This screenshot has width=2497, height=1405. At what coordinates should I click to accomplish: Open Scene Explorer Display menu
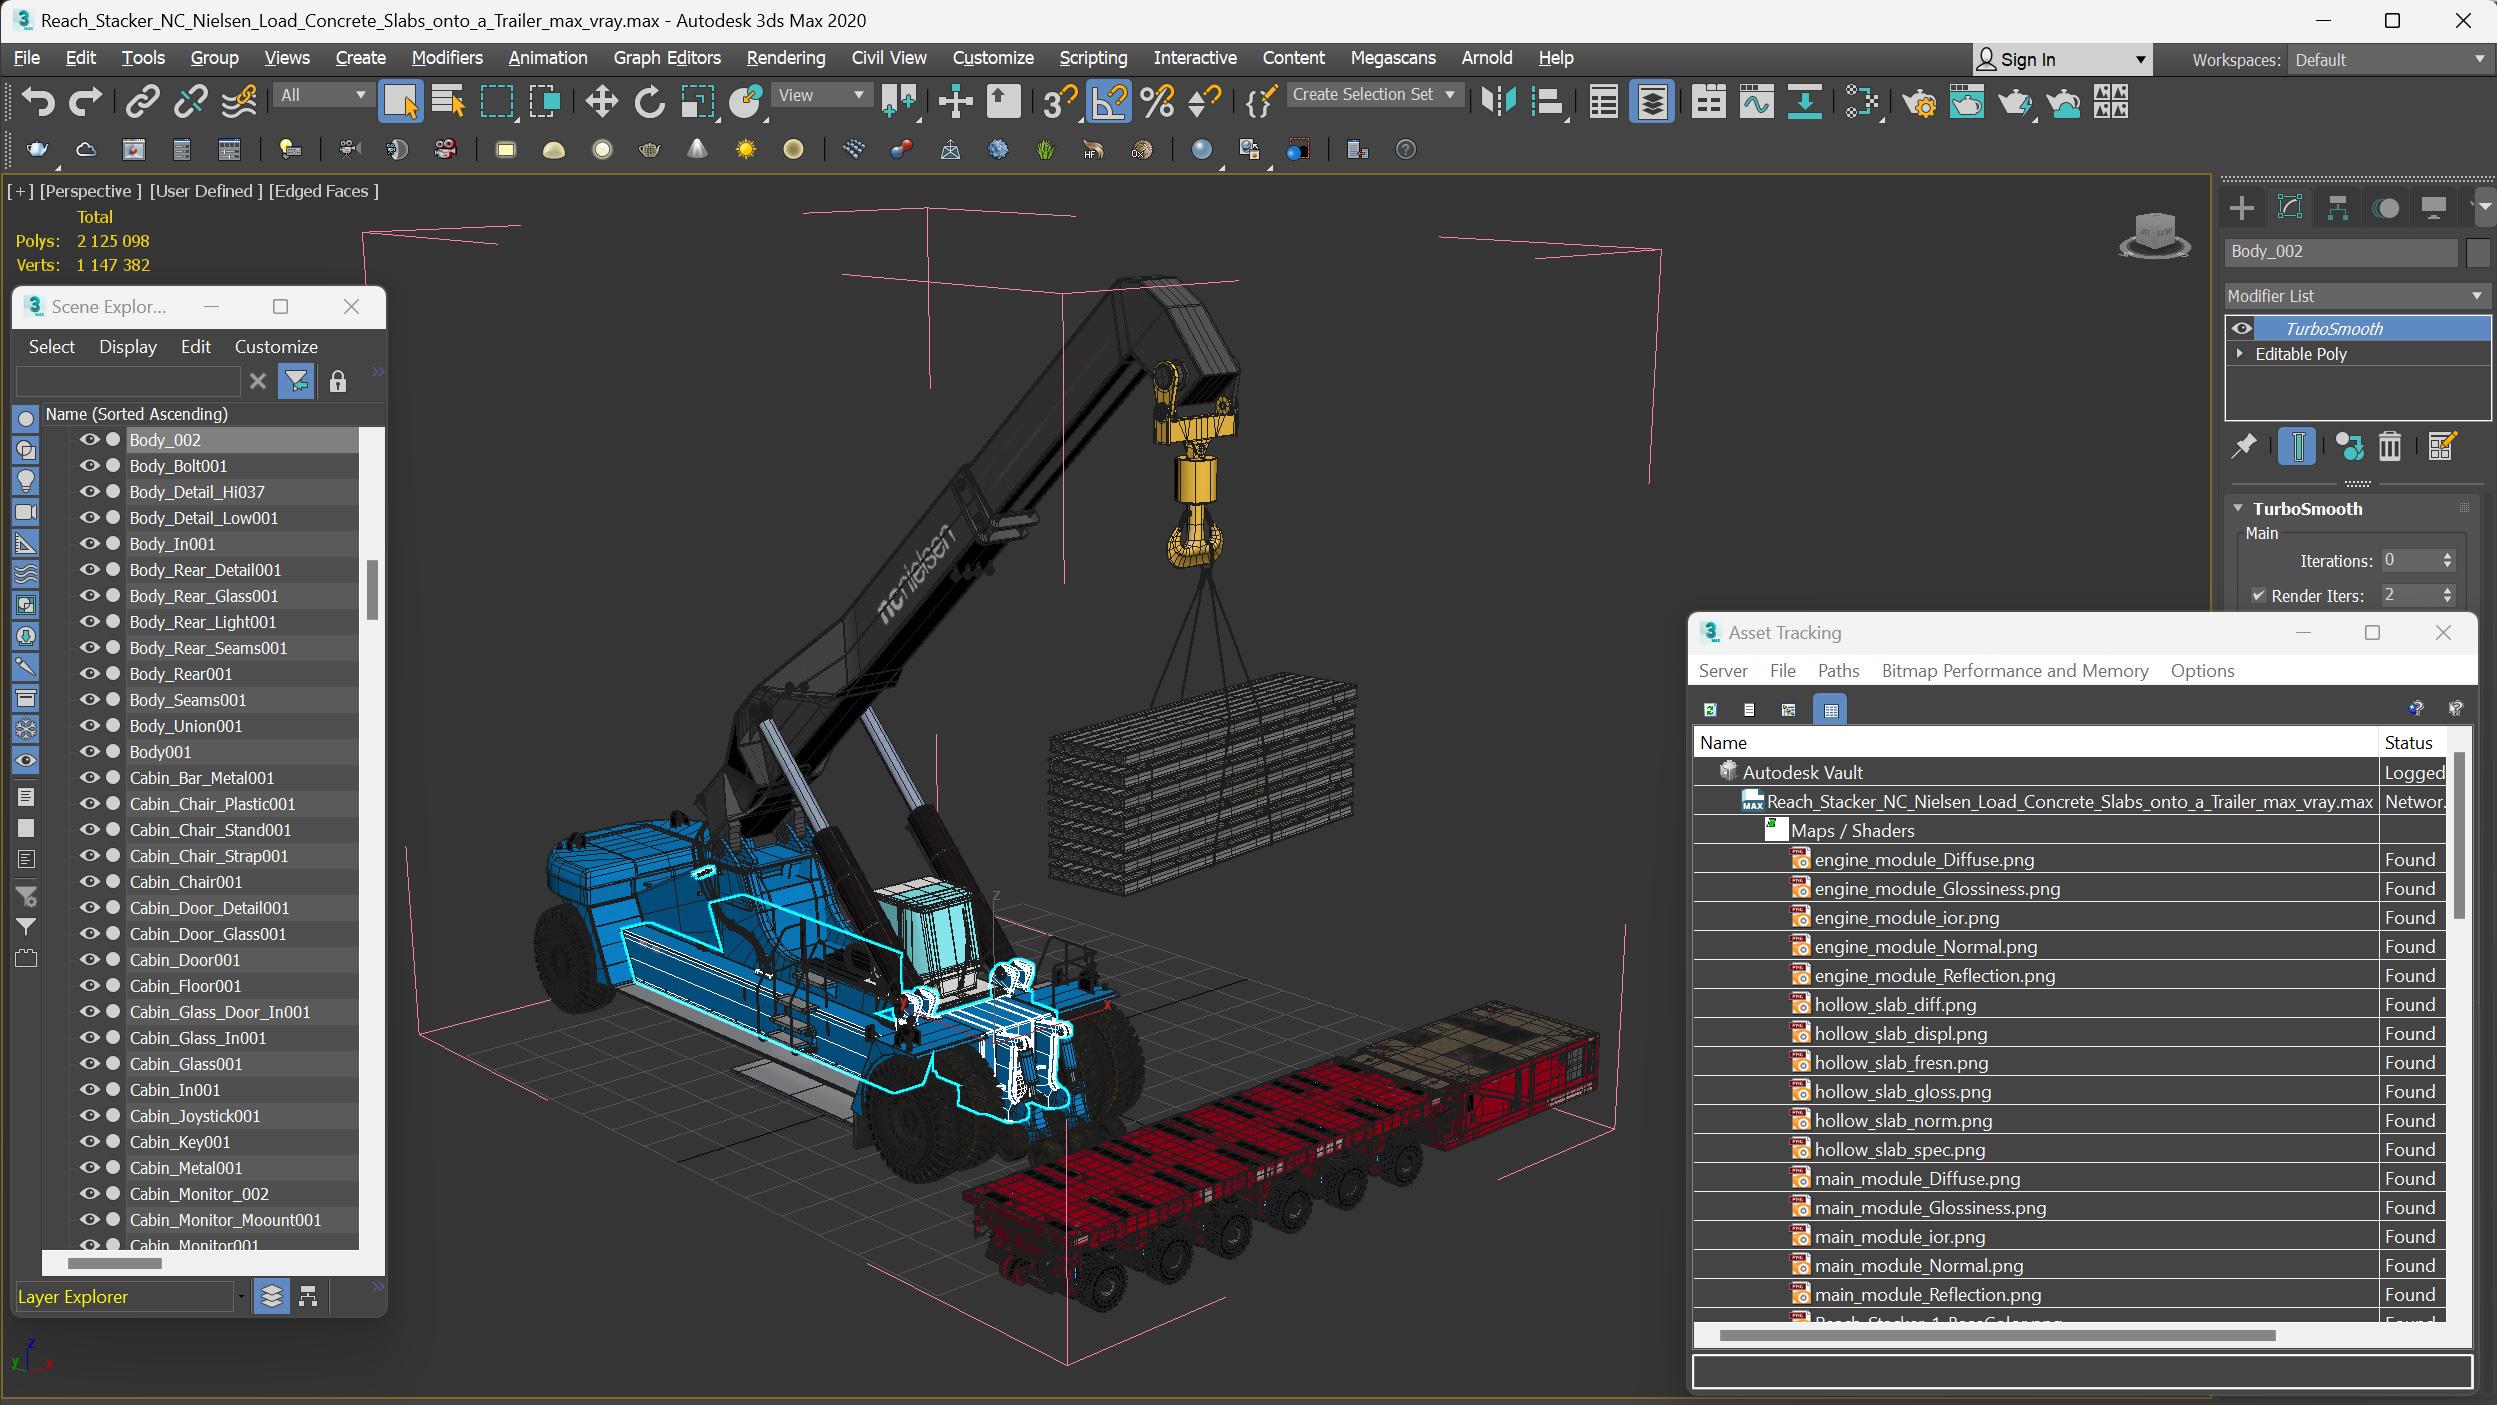coord(128,347)
